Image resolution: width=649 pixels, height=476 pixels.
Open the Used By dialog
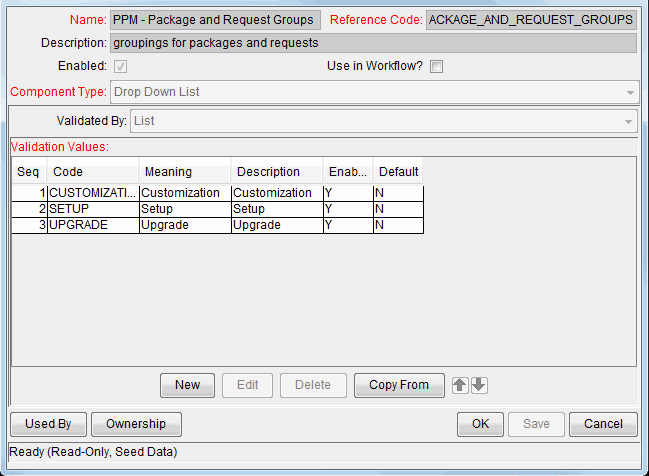point(48,424)
